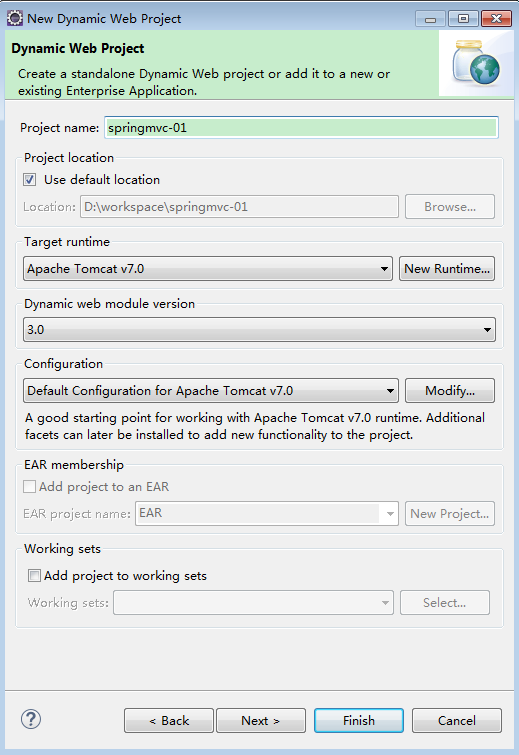Viewport: 519px width, 755px height.
Task: Check Add project to working sets
Action: tap(34, 576)
